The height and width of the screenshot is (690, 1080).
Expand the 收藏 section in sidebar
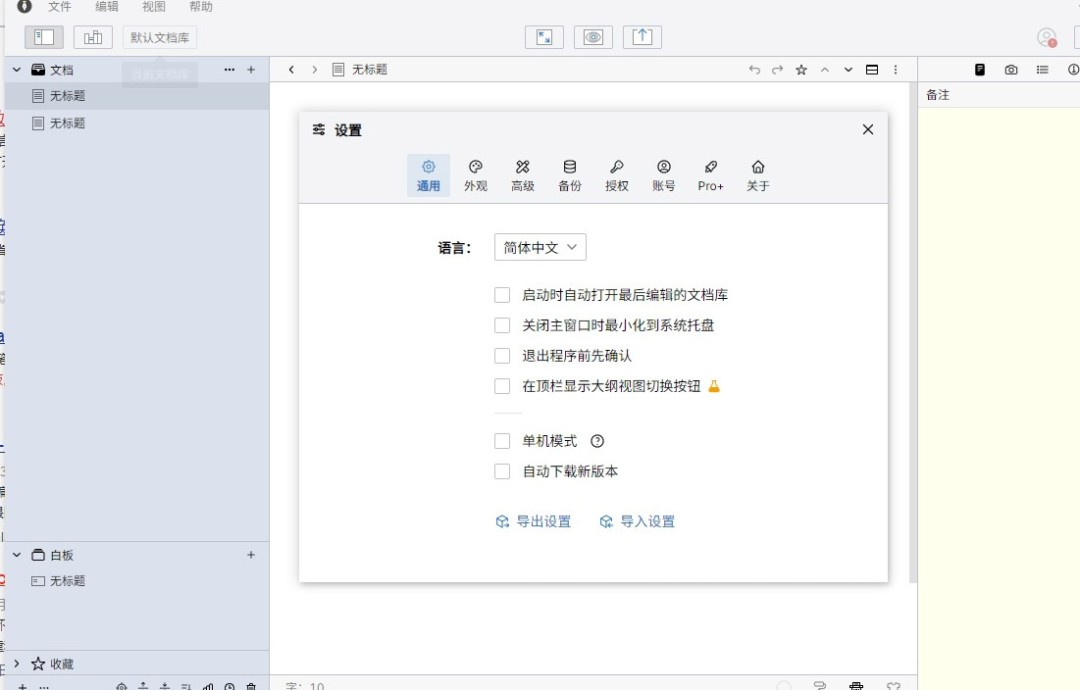pos(16,663)
